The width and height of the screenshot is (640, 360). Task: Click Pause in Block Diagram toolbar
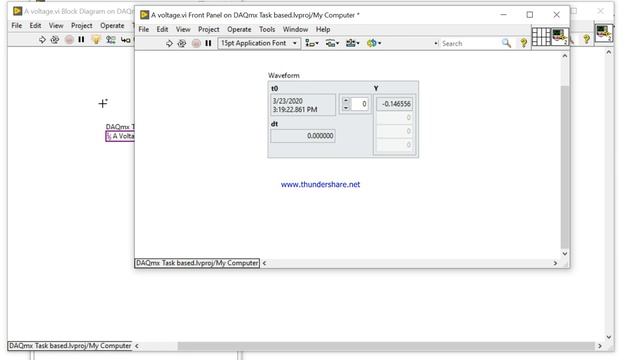[81, 40]
